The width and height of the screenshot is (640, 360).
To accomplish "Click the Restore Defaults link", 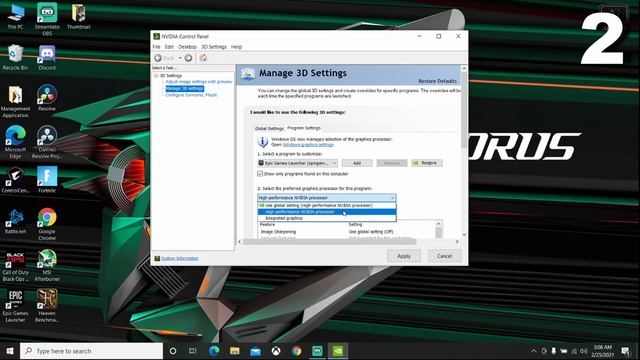I will pyautogui.click(x=438, y=81).
